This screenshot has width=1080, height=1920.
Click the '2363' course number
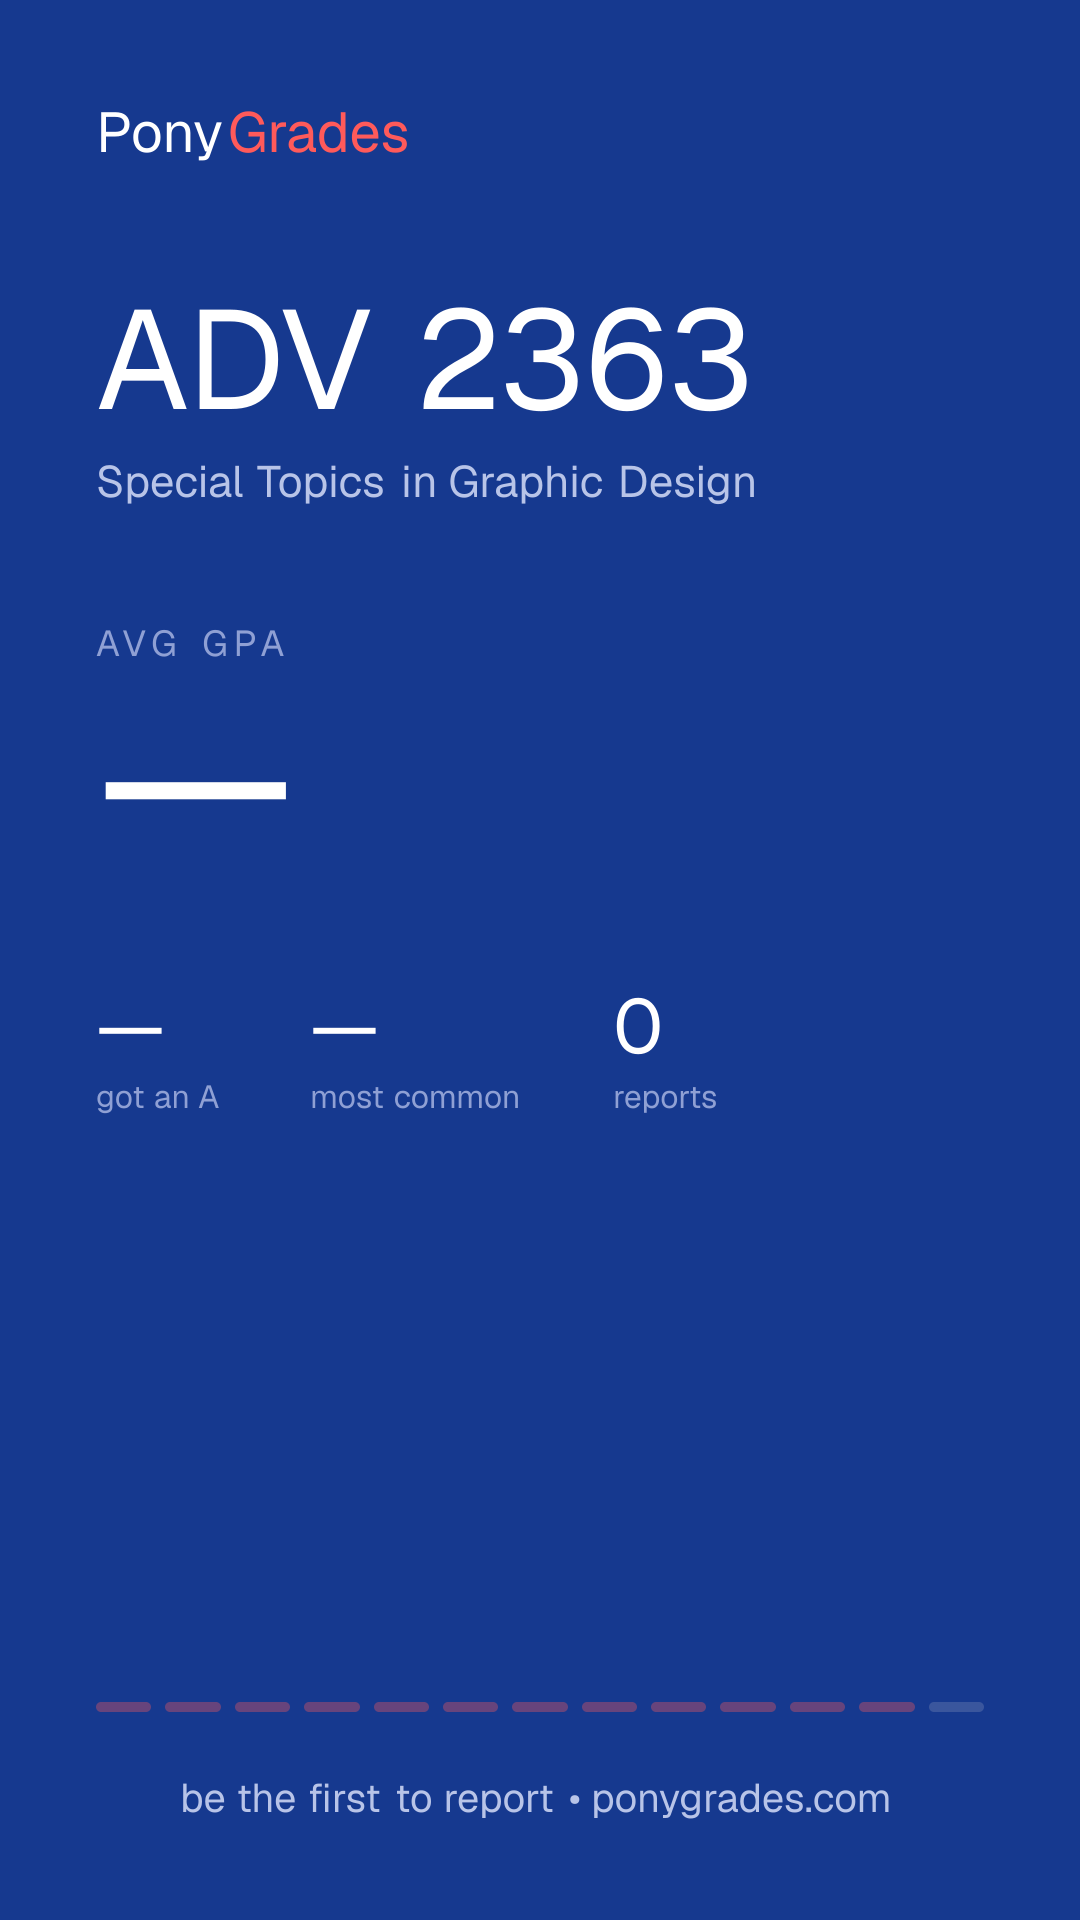[x=585, y=359]
